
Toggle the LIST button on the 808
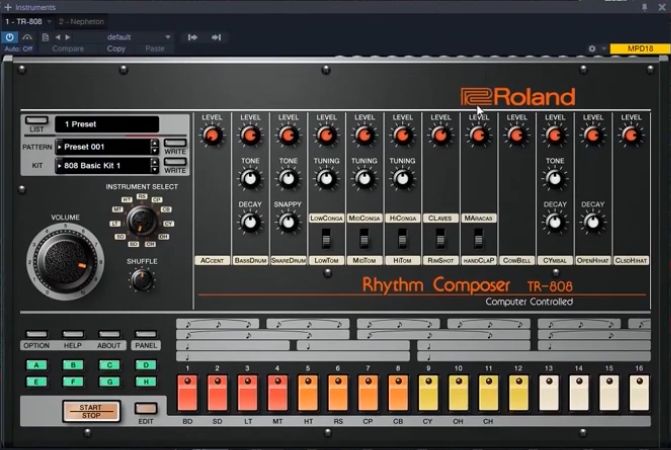pos(36,120)
